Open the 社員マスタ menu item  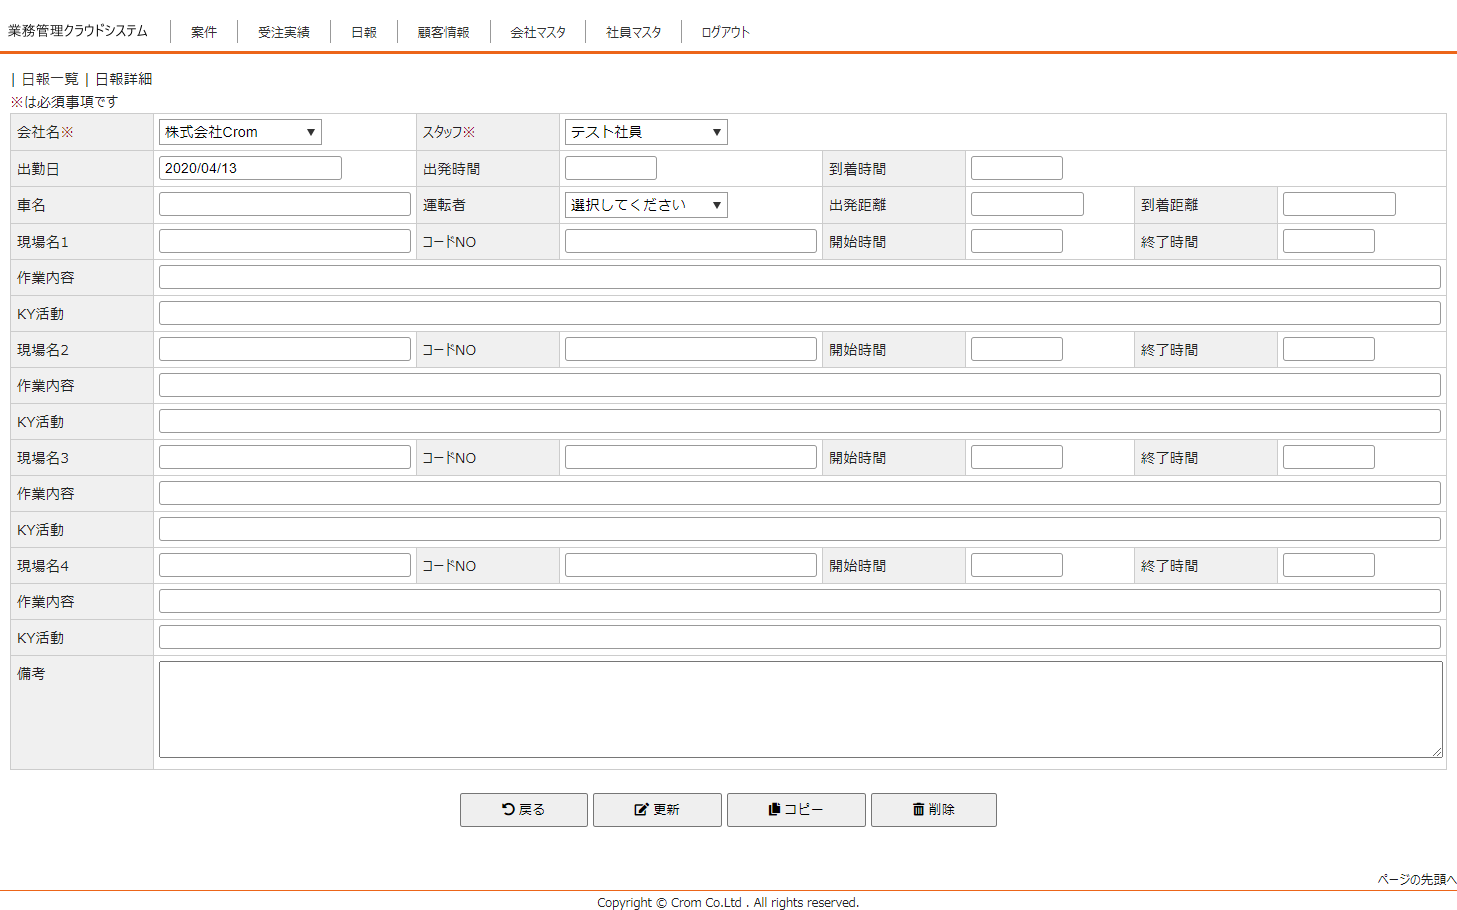[x=634, y=32]
